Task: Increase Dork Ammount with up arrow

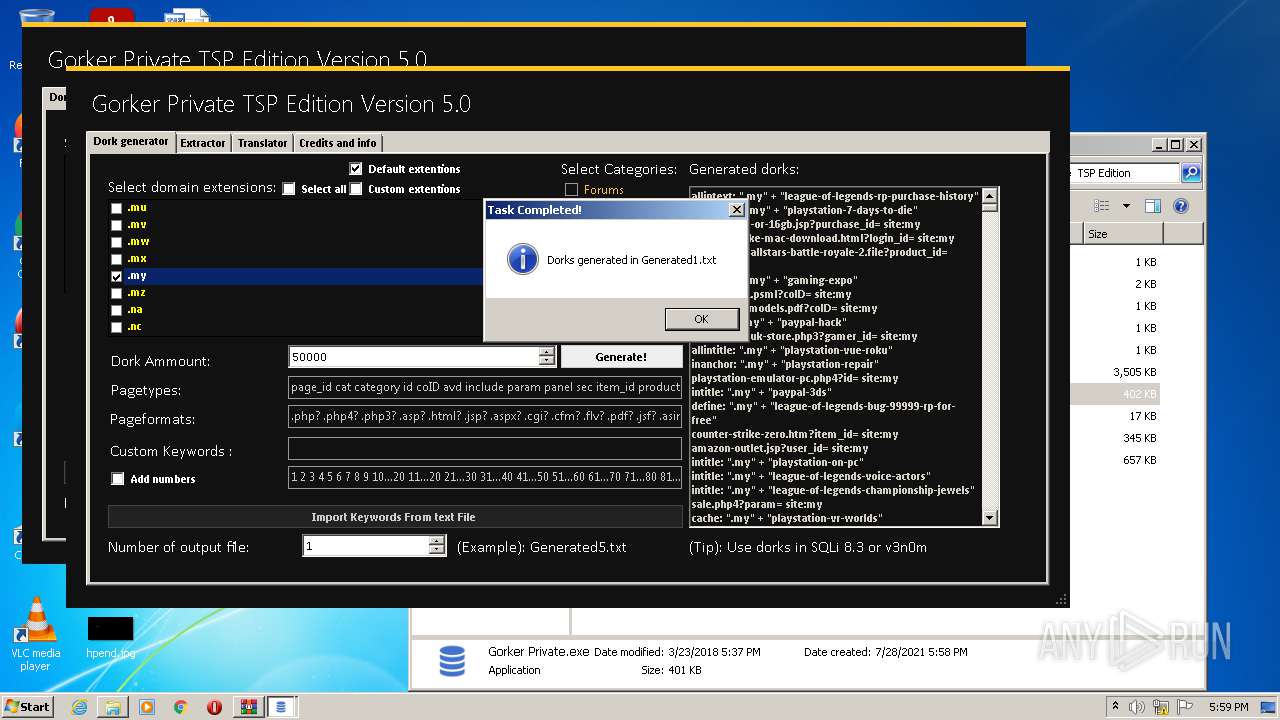Action: (546, 352)
